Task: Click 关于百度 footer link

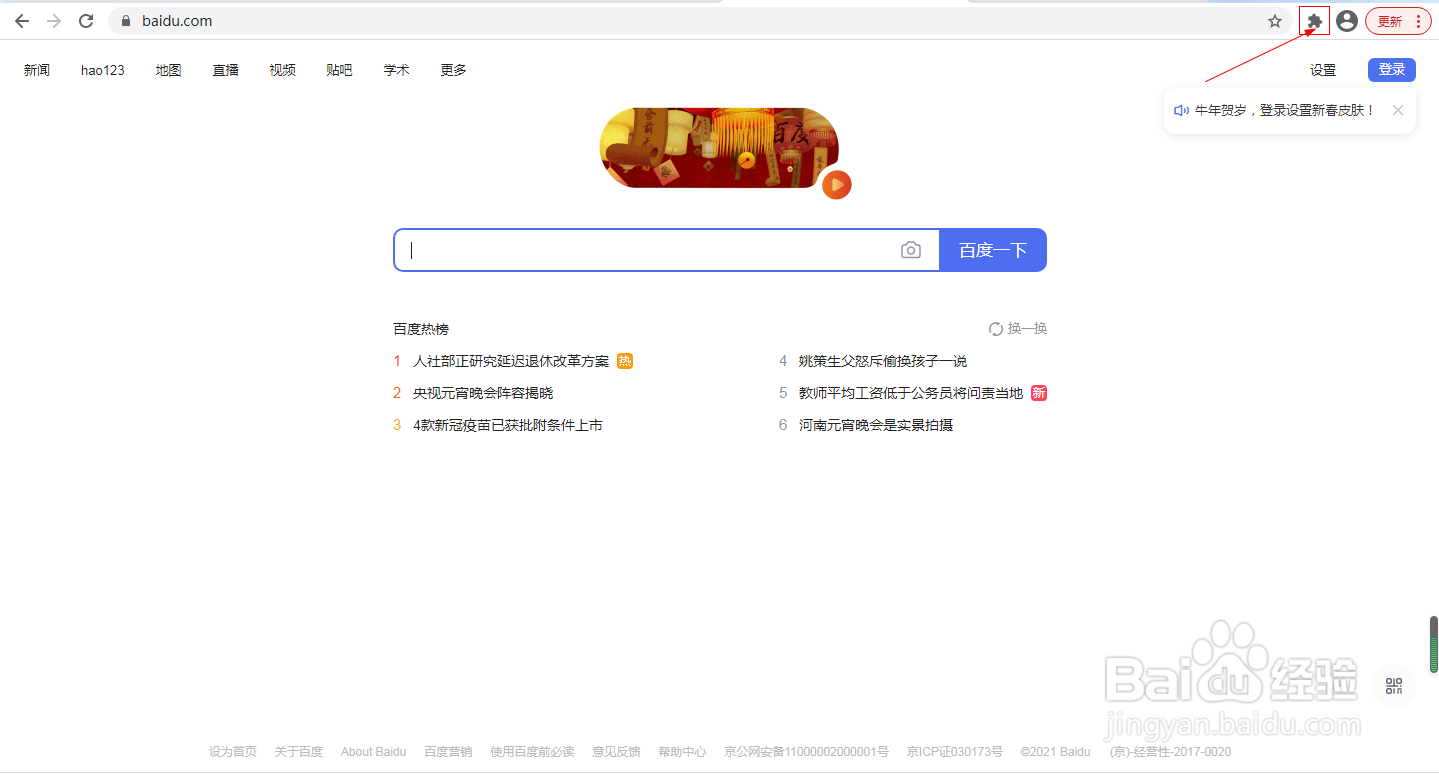Action: [299, 752]
